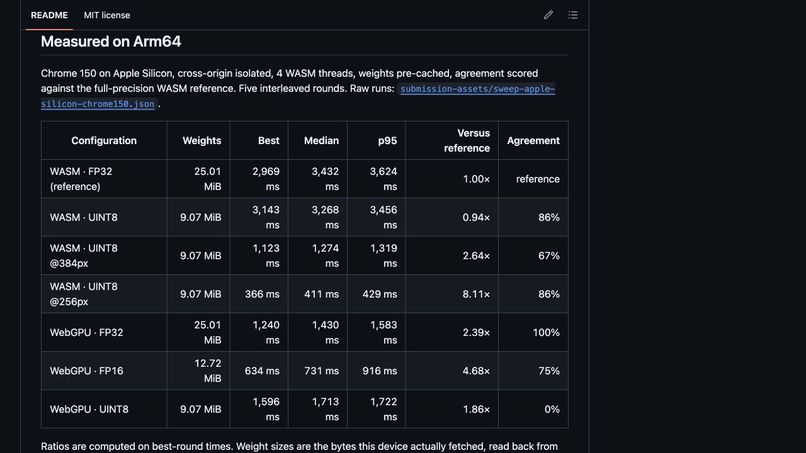Click the '3,143 ms' best cell

259,218
